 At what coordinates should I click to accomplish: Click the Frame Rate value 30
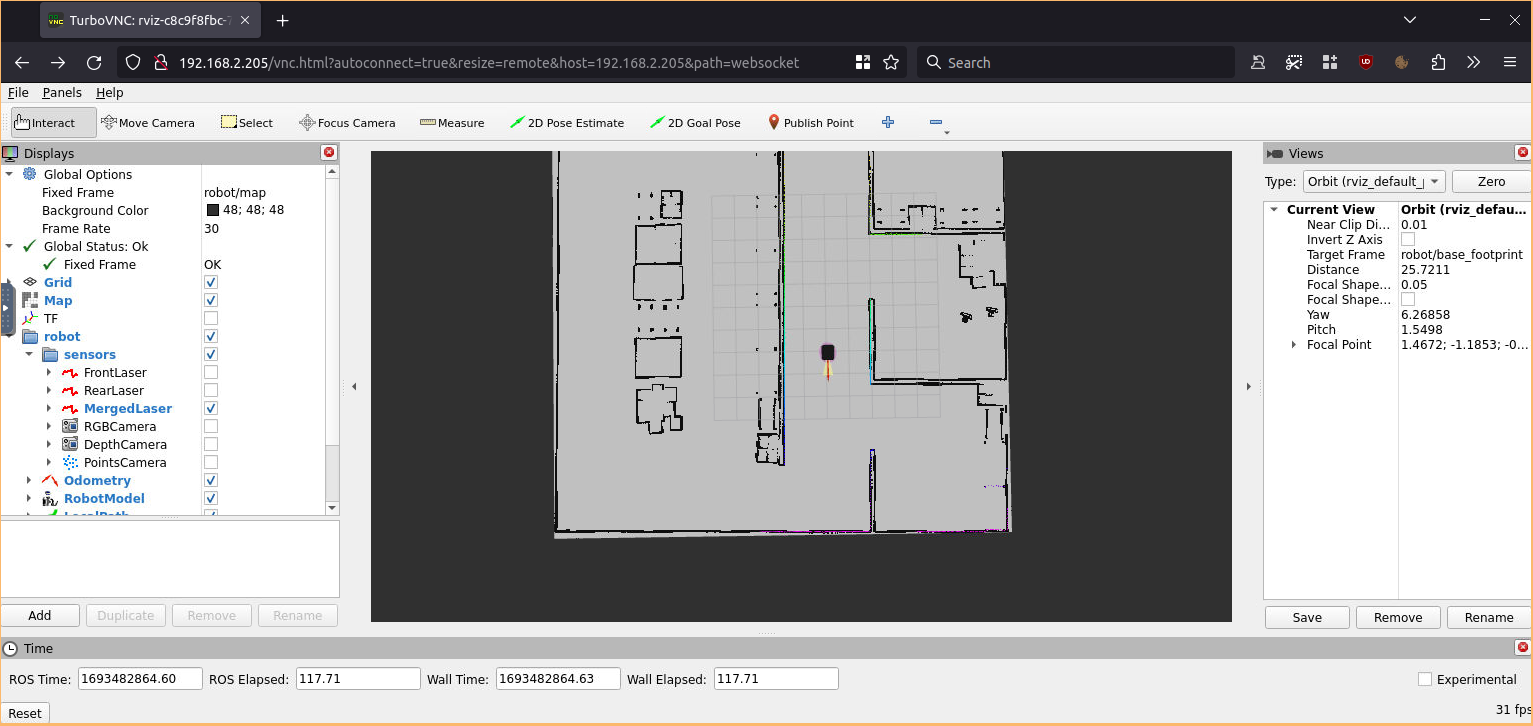coord(211,228)
